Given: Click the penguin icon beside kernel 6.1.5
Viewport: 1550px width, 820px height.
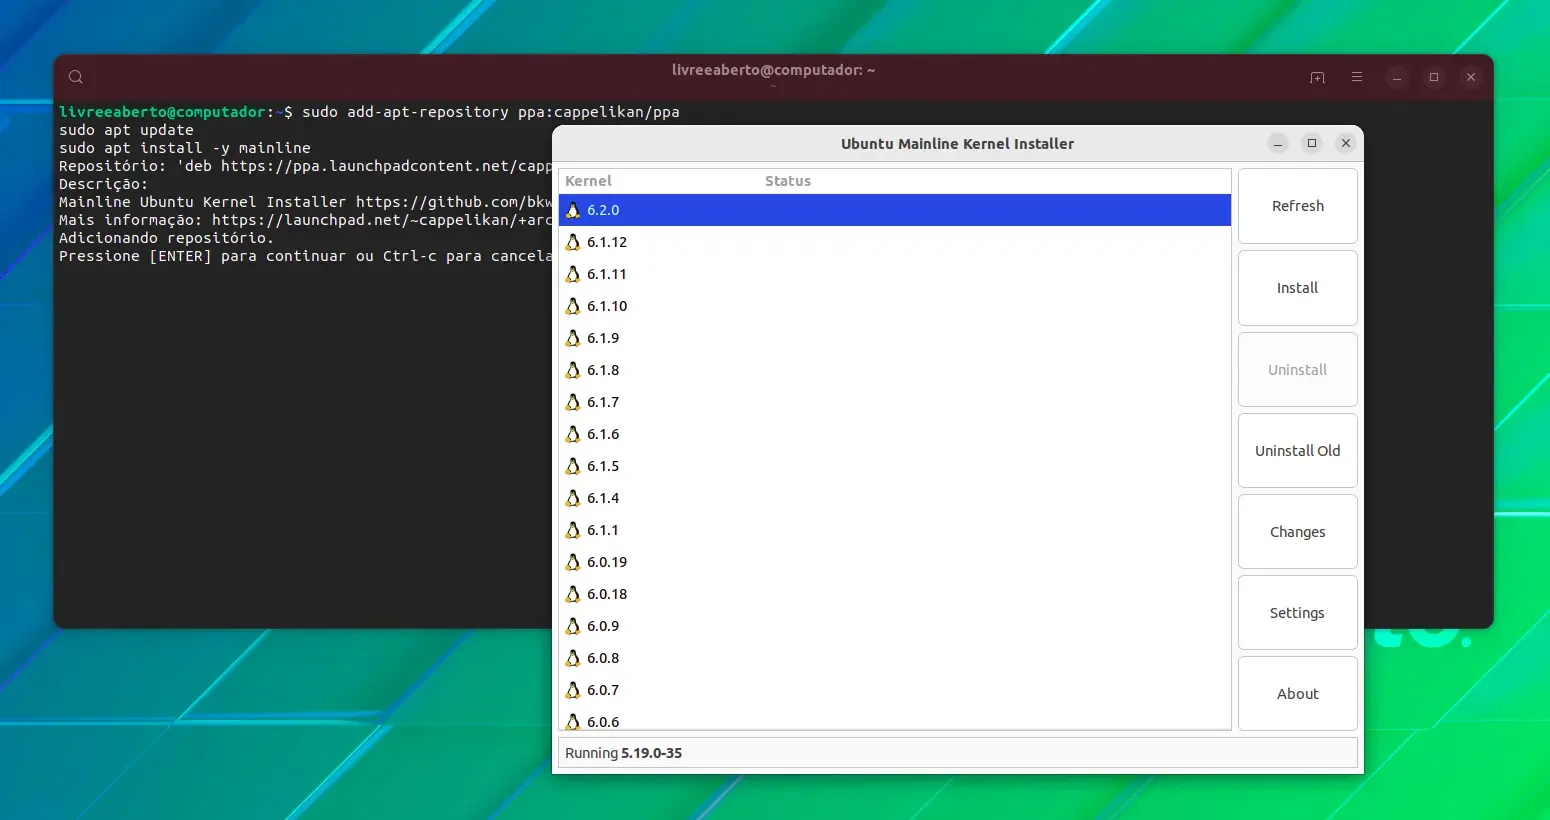Looking at the screenshot, I should point(573,466).
